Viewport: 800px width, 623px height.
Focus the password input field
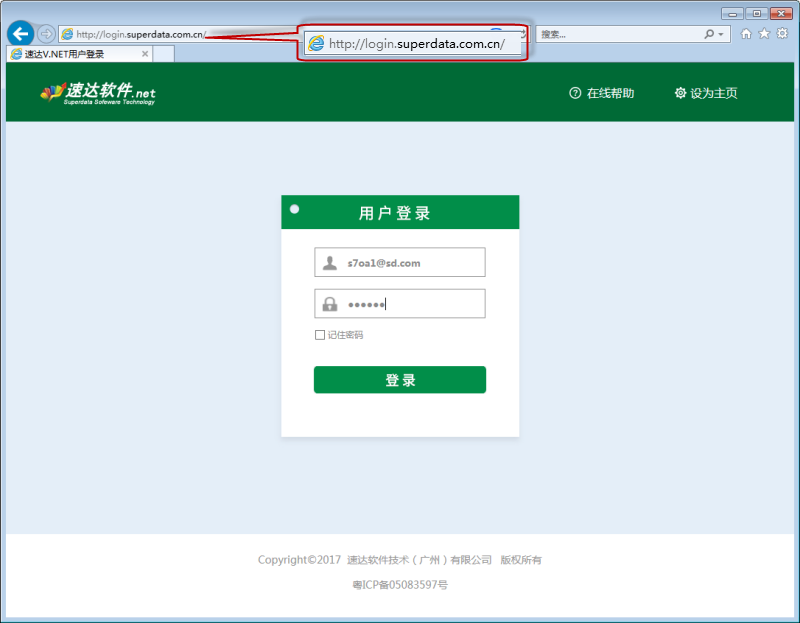point(412,305)
